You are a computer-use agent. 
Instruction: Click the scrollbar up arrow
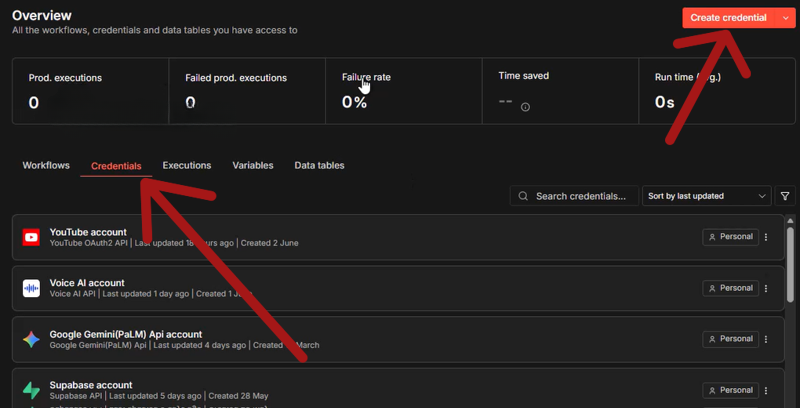click(790, 220)
